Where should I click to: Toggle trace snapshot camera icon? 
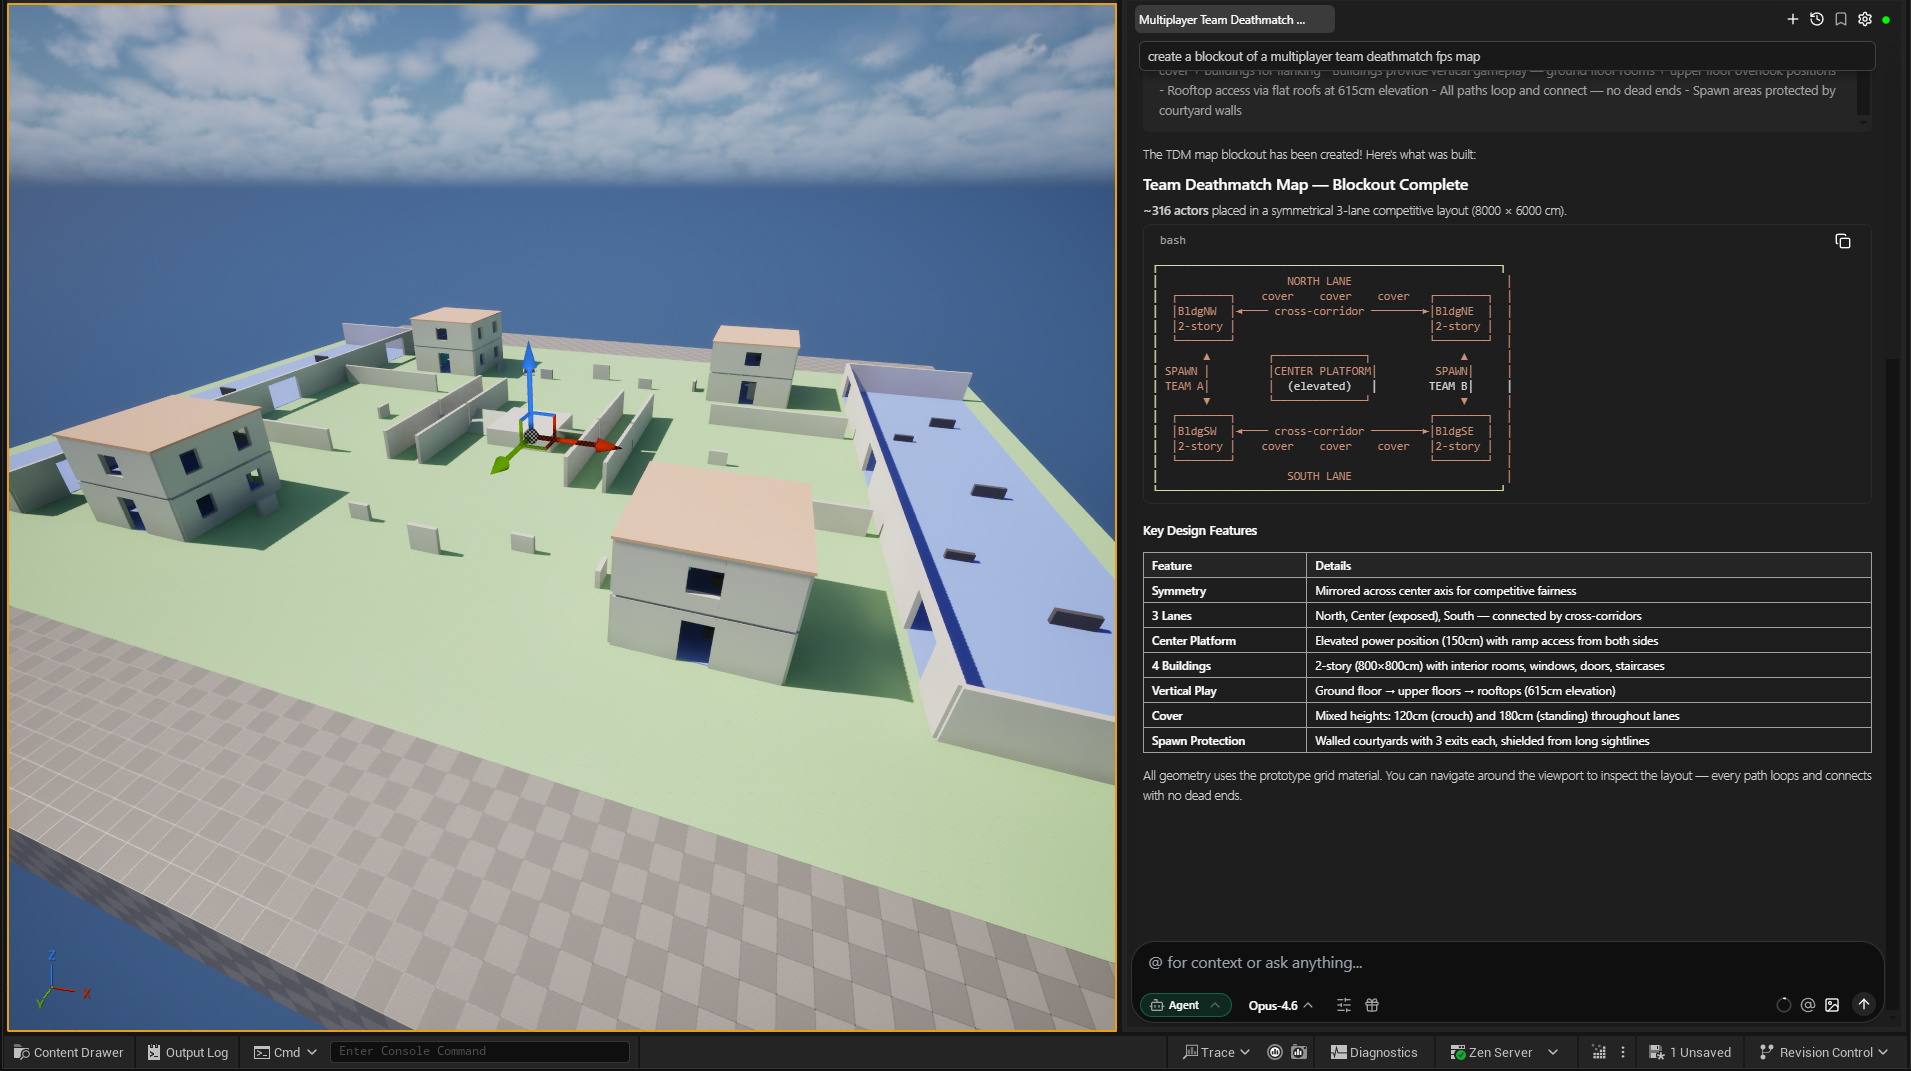1299,1052
